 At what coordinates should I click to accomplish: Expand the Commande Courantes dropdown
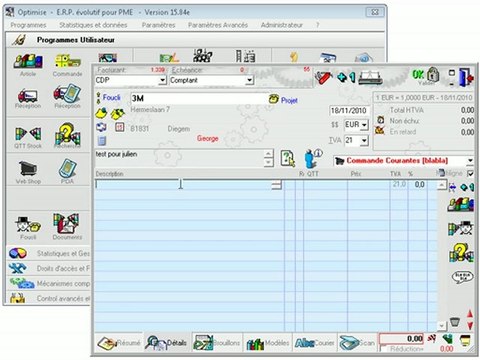coord(470,161)
